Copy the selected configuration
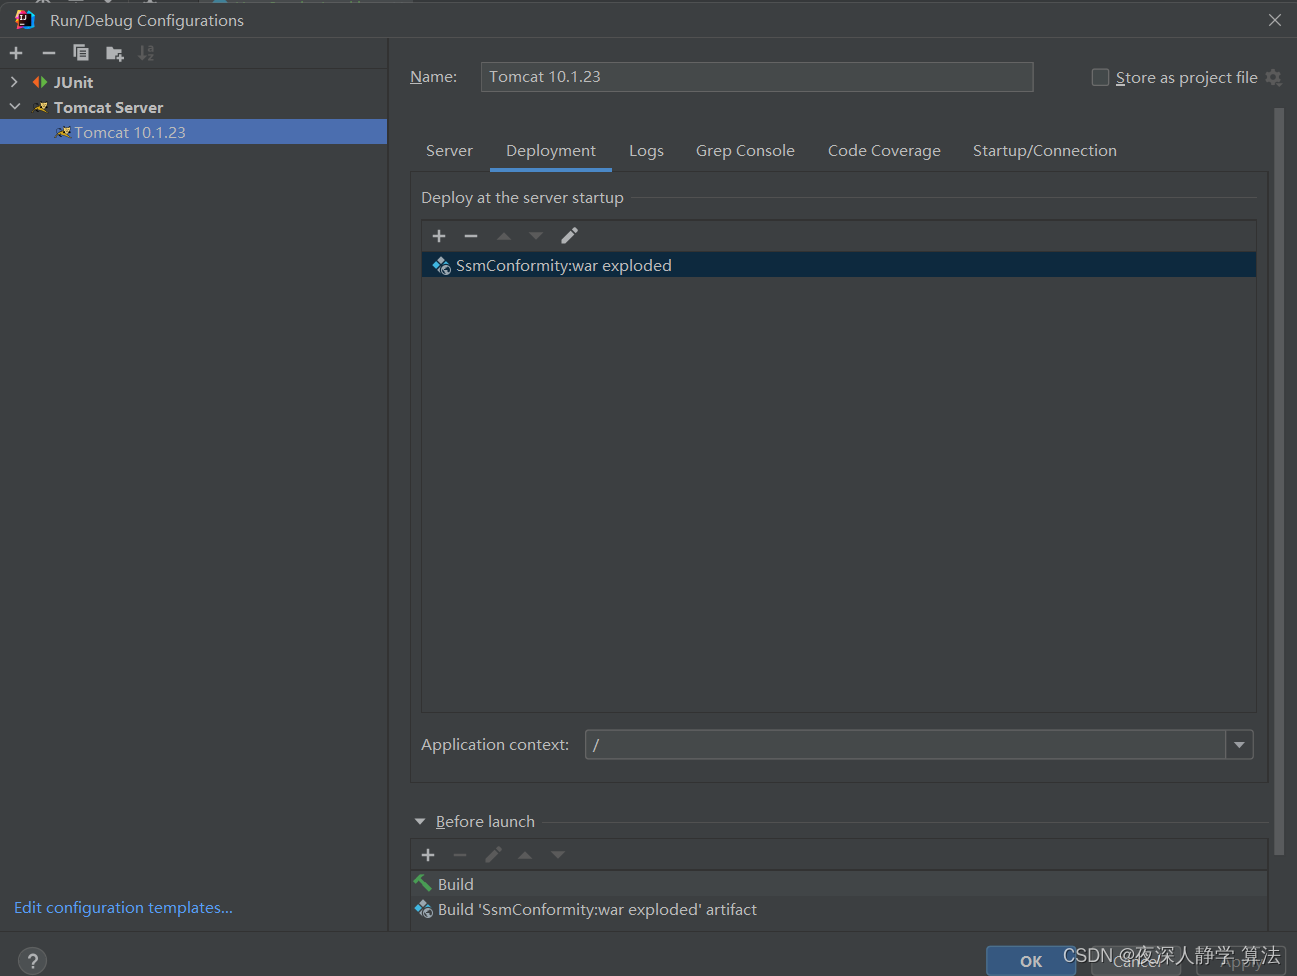This screenshot has height=976, width=1297. click(81, 53)
